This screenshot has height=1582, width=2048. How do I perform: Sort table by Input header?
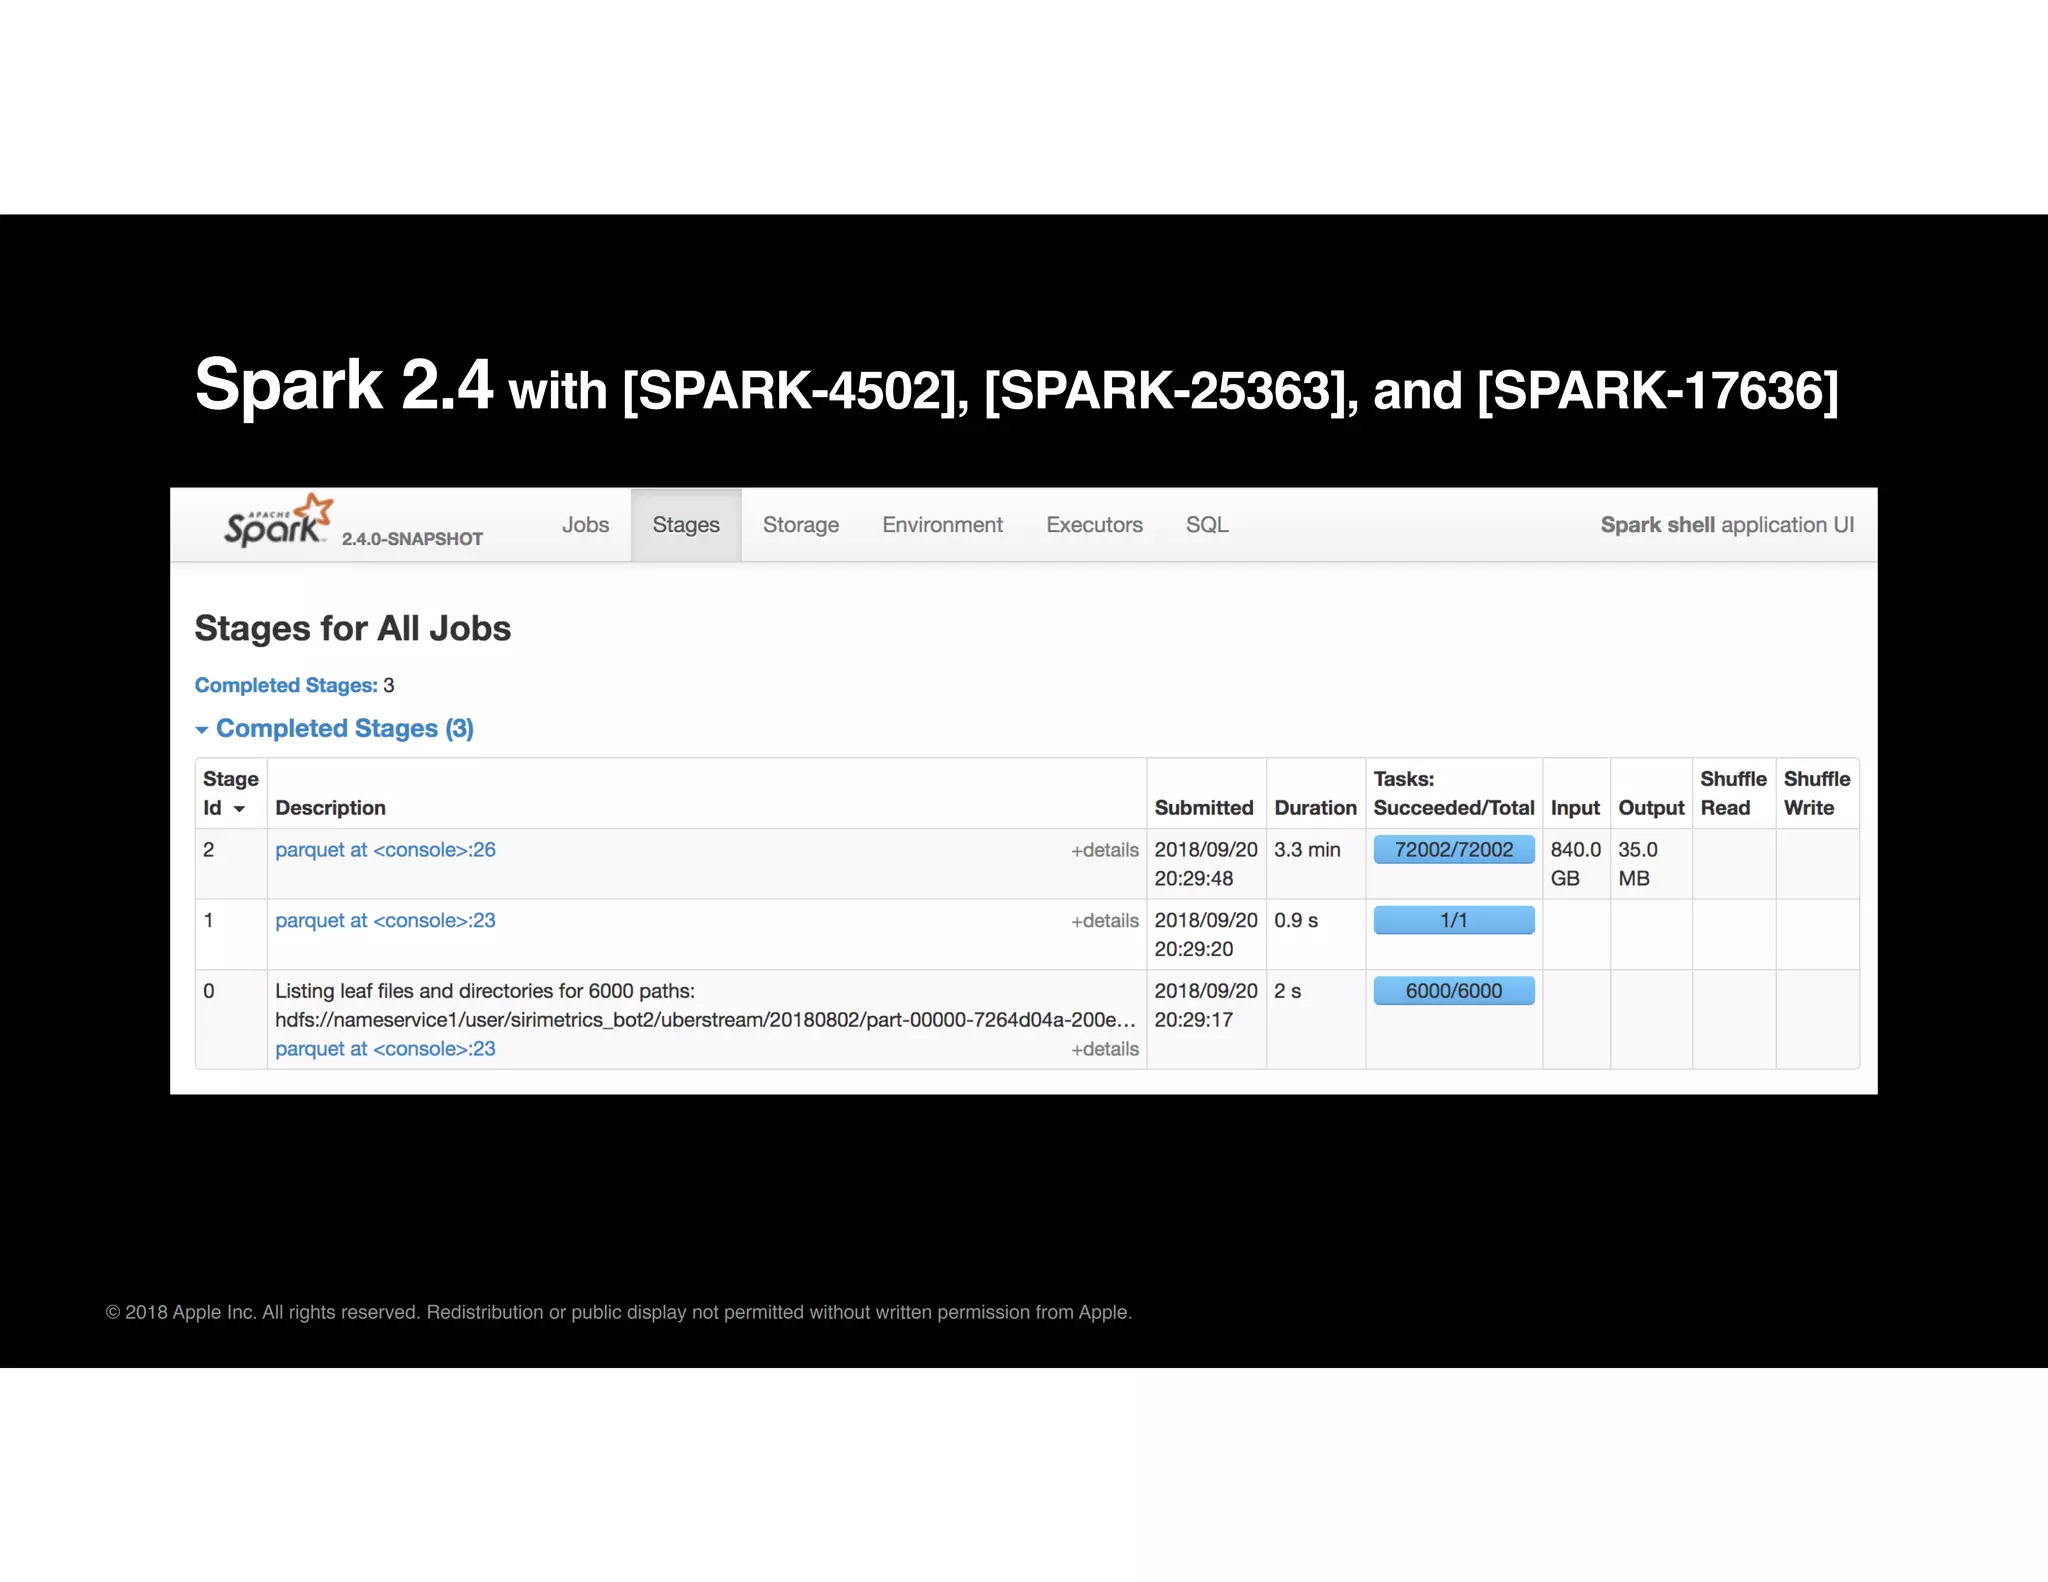click(1575, 808)
